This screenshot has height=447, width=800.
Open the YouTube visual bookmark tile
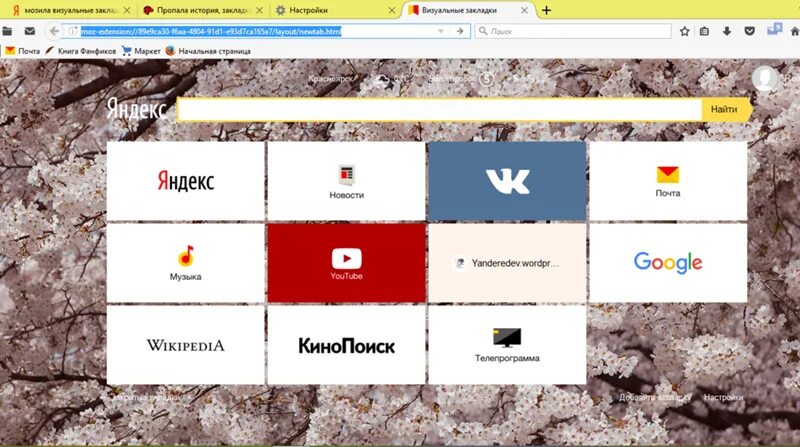click(346, 263)
